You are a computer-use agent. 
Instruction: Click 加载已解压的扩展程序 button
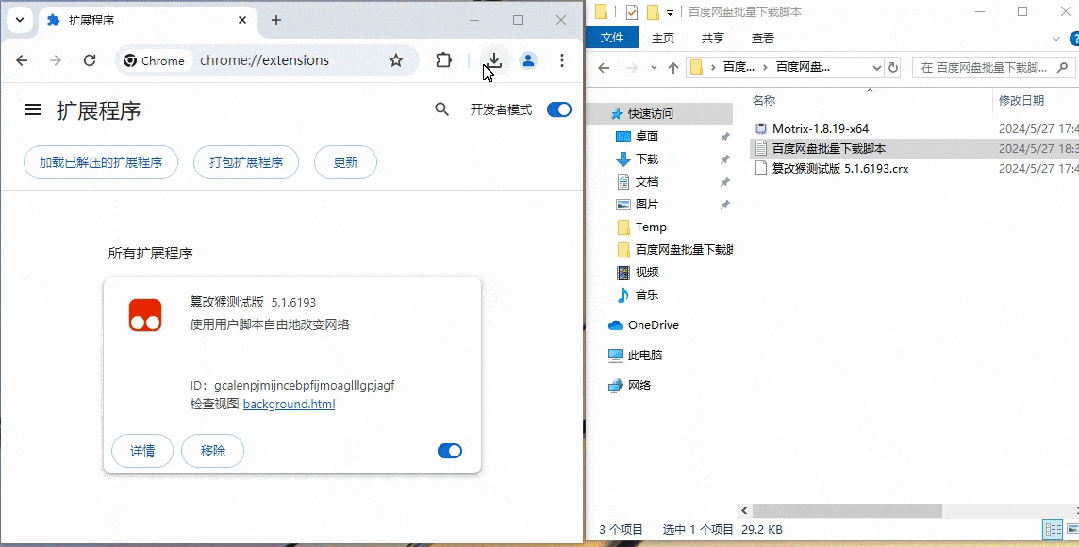(x=100, y=162)
